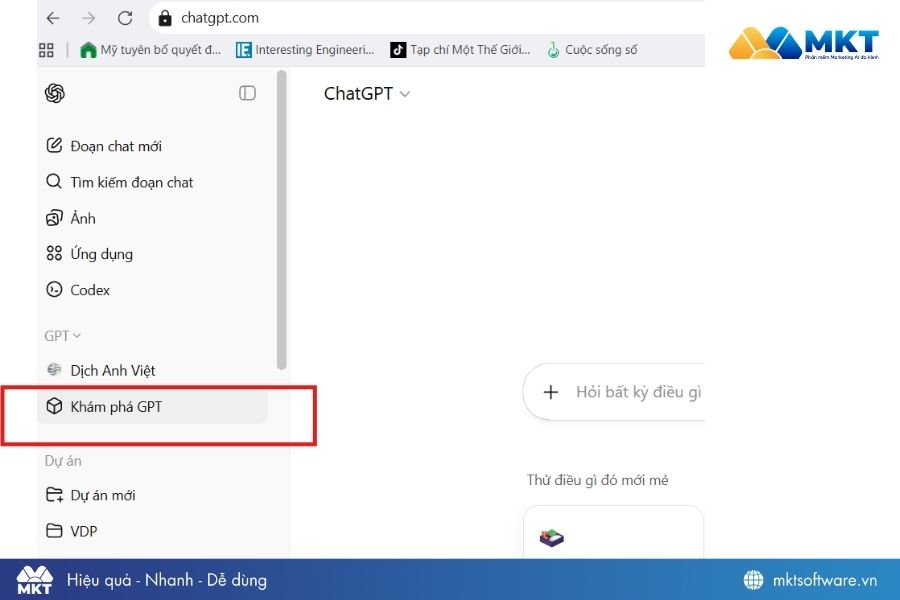The width and height of the screenshot is (900, 600).
Task: Go back in browser history
Action: point(53,18)
